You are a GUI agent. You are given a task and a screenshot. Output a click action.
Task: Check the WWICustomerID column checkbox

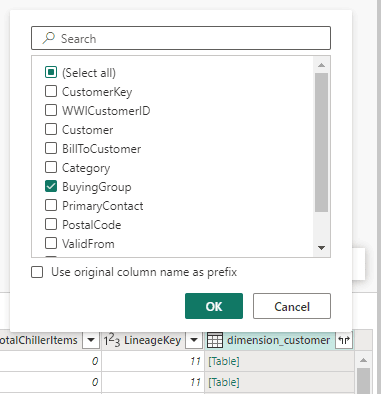click(51, 110)
